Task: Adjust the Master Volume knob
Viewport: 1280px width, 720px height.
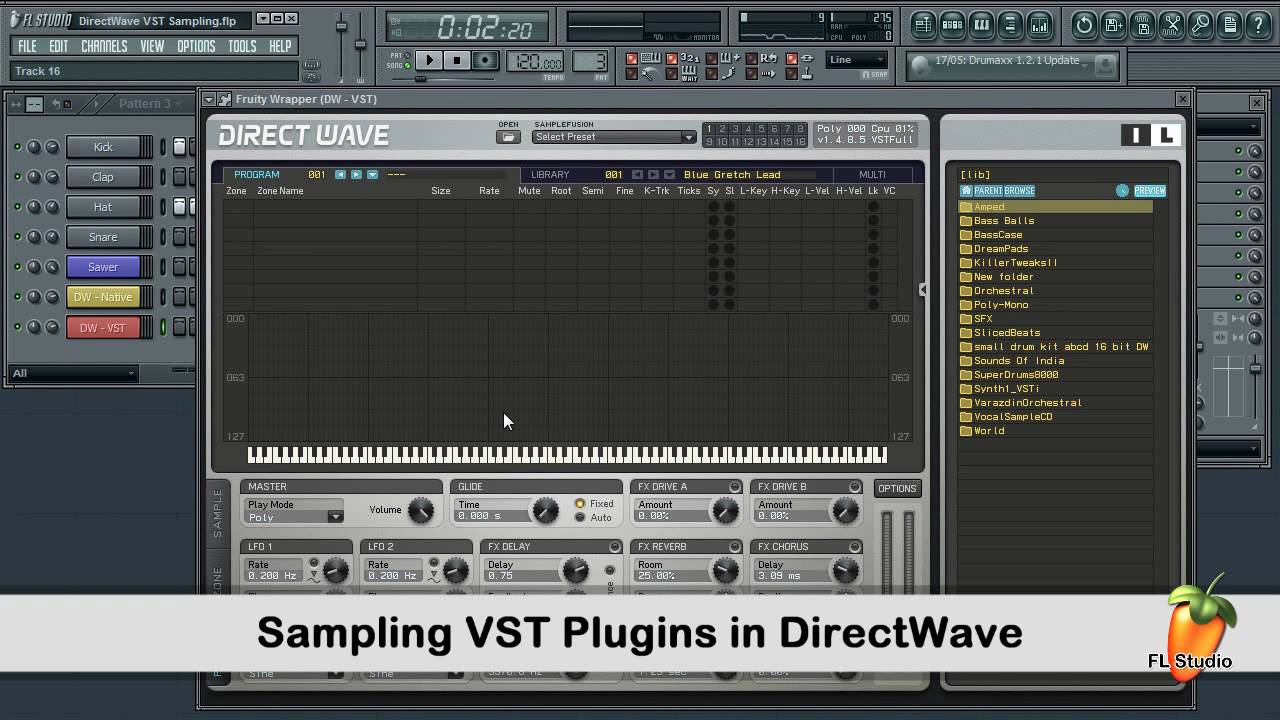Action: tap(421, 511)
